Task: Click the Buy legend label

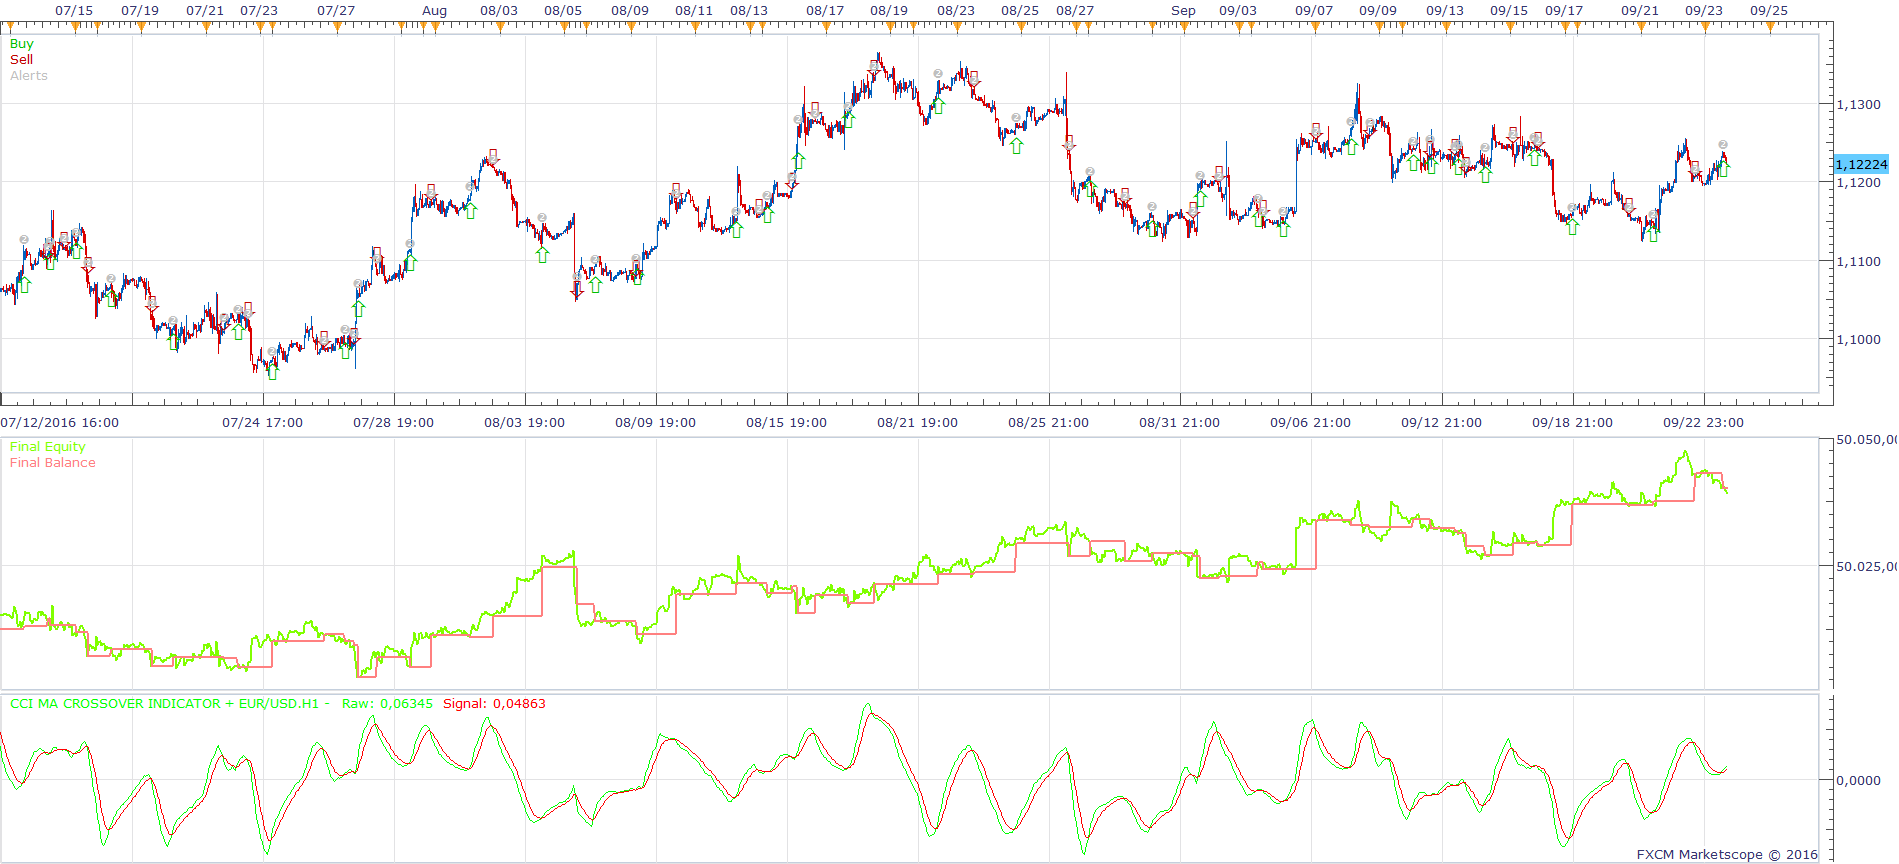Action: pyautogui.click(x=21, y=44)
